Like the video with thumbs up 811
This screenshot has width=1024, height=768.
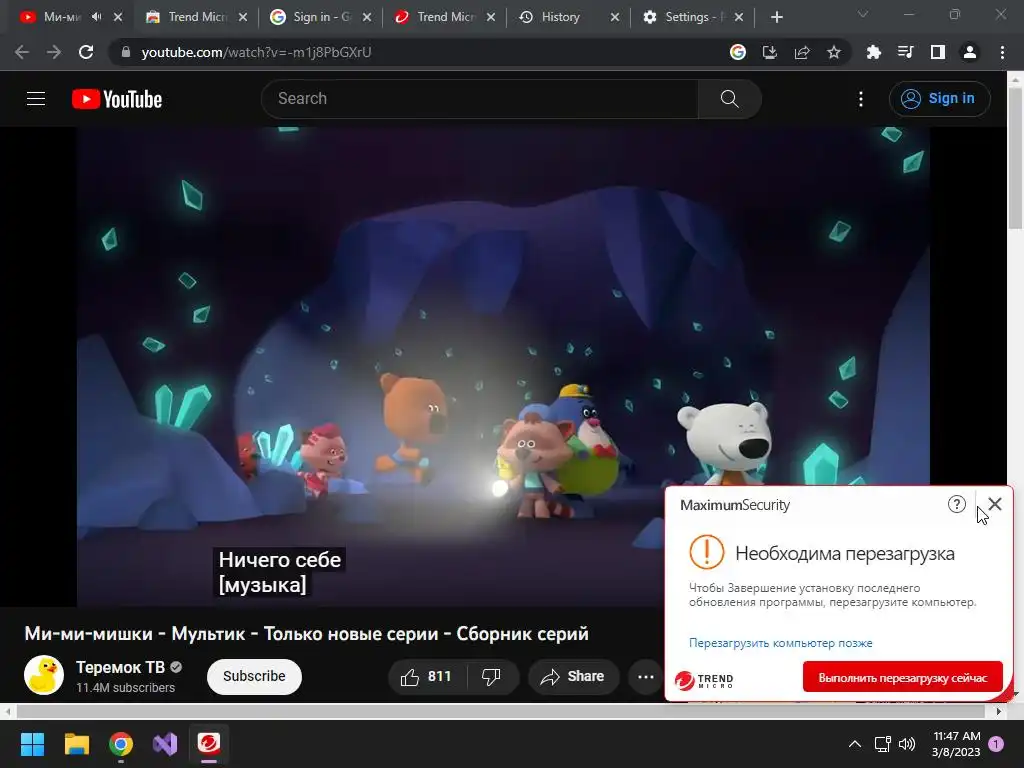click(x=428, y=677)
